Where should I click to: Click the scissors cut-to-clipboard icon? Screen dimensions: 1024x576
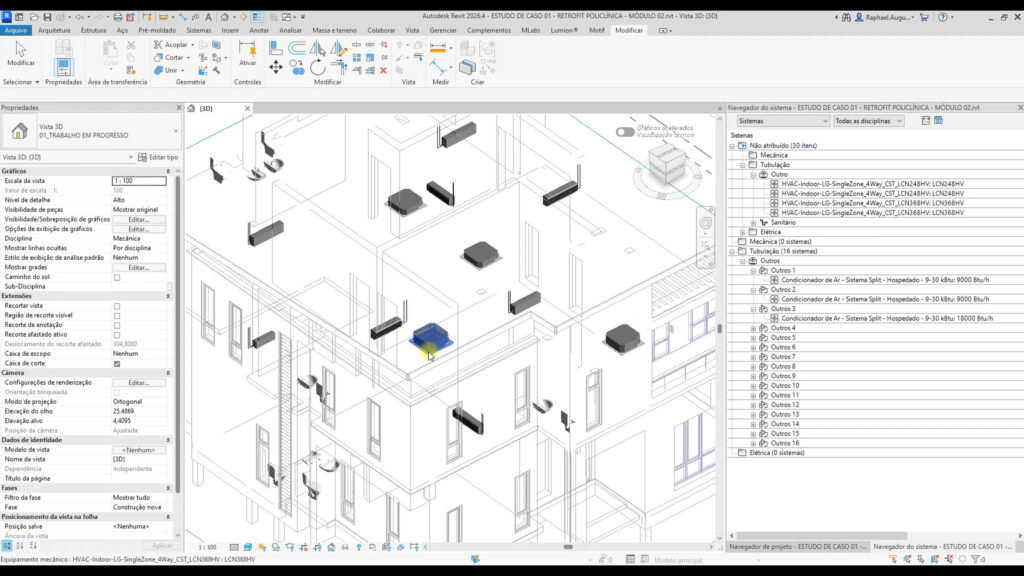coord(131,45)
